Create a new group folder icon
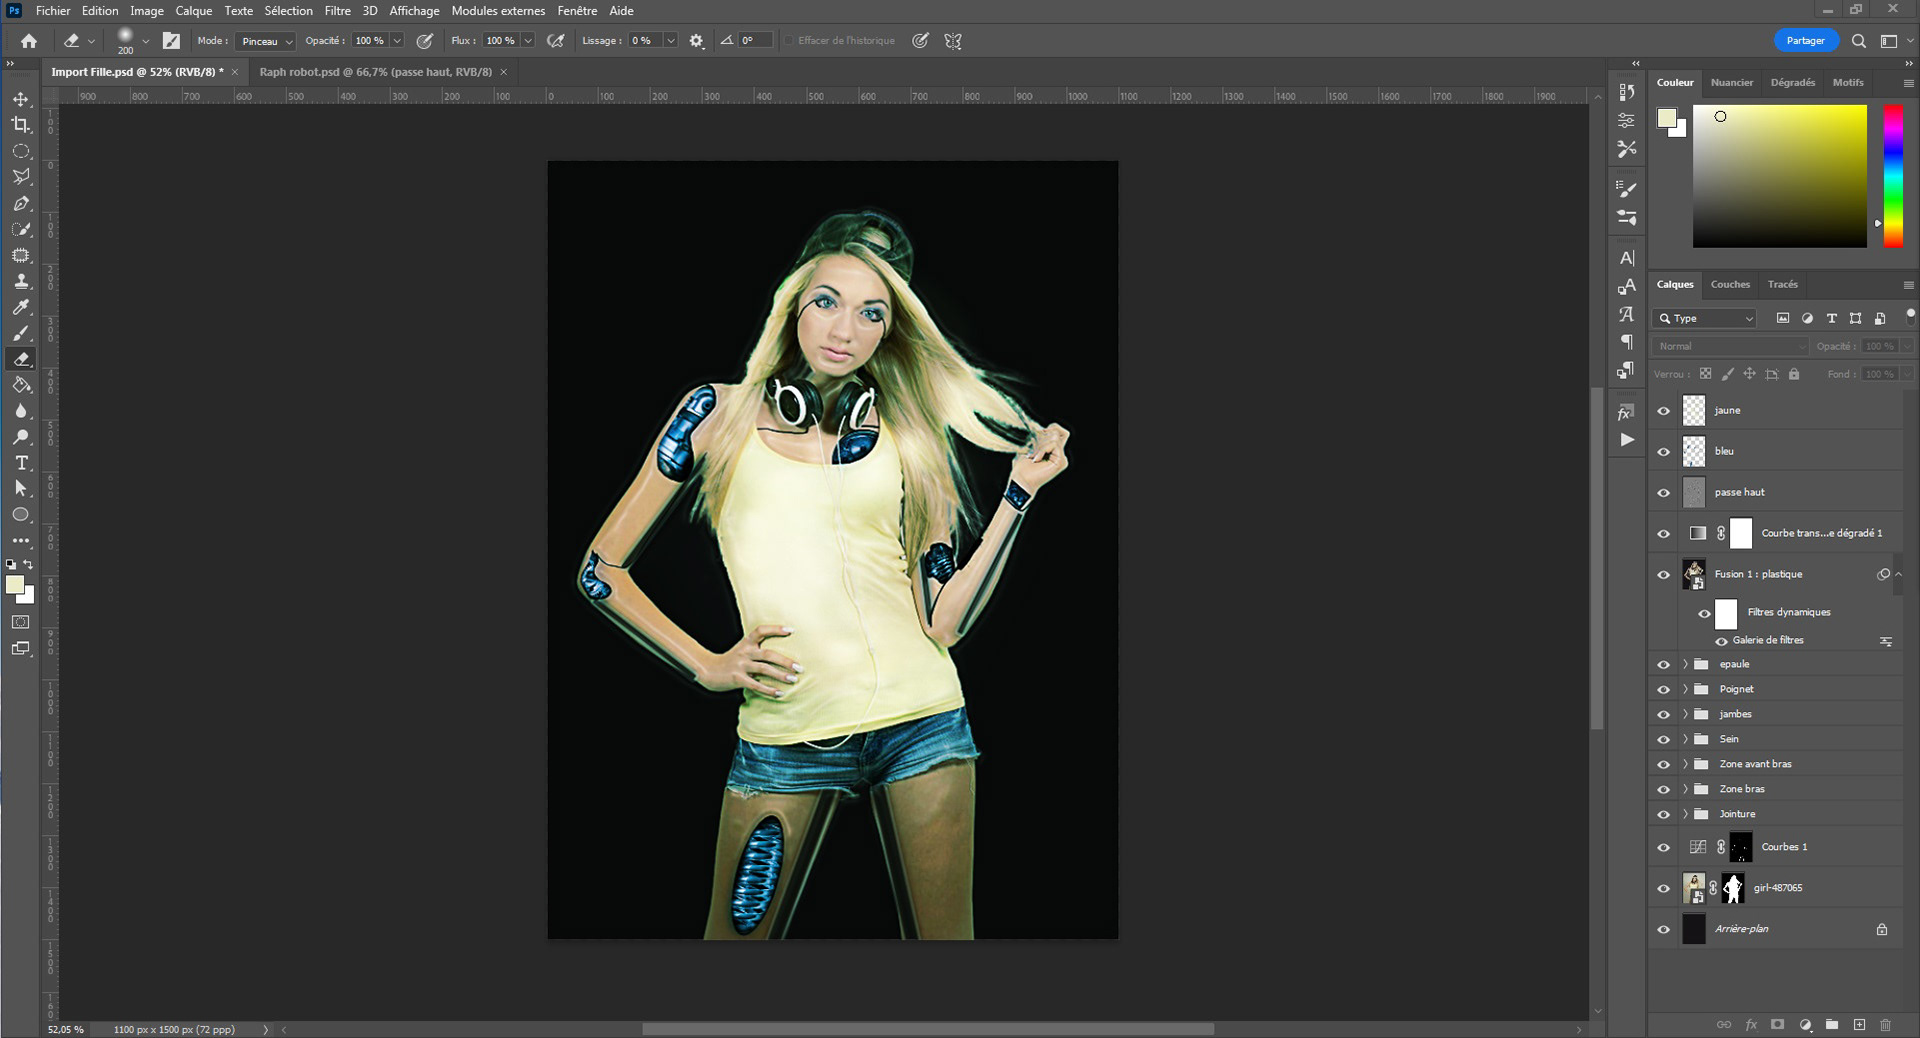Viewport: 1920px width, 1038px height. [1832, 1025]
